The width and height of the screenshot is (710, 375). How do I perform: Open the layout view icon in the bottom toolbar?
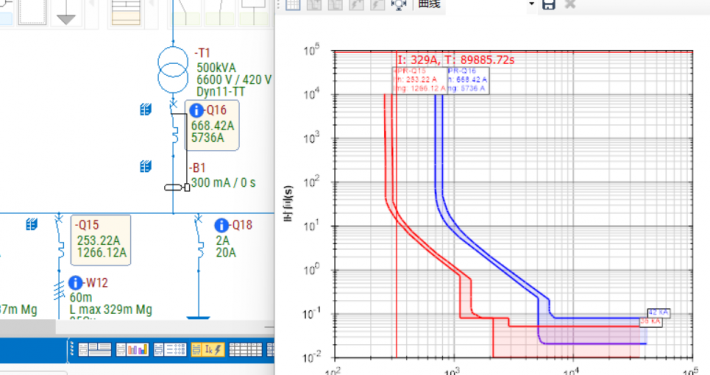(95, 349)
